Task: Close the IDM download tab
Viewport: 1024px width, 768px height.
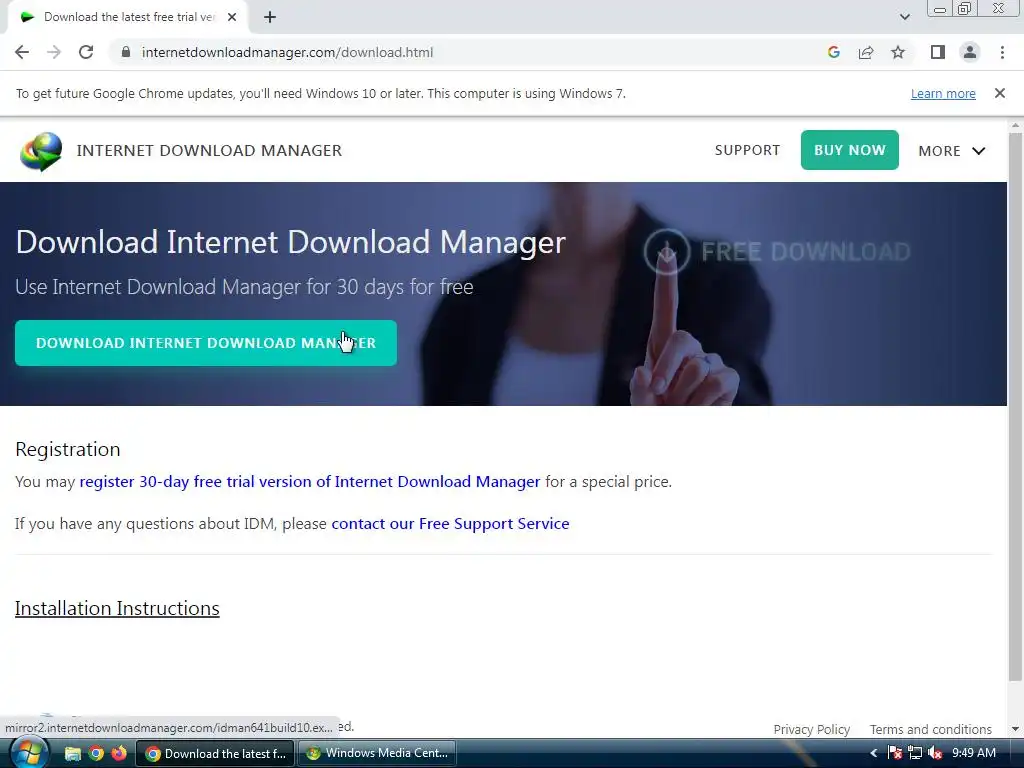Action: tap(232, 17)
